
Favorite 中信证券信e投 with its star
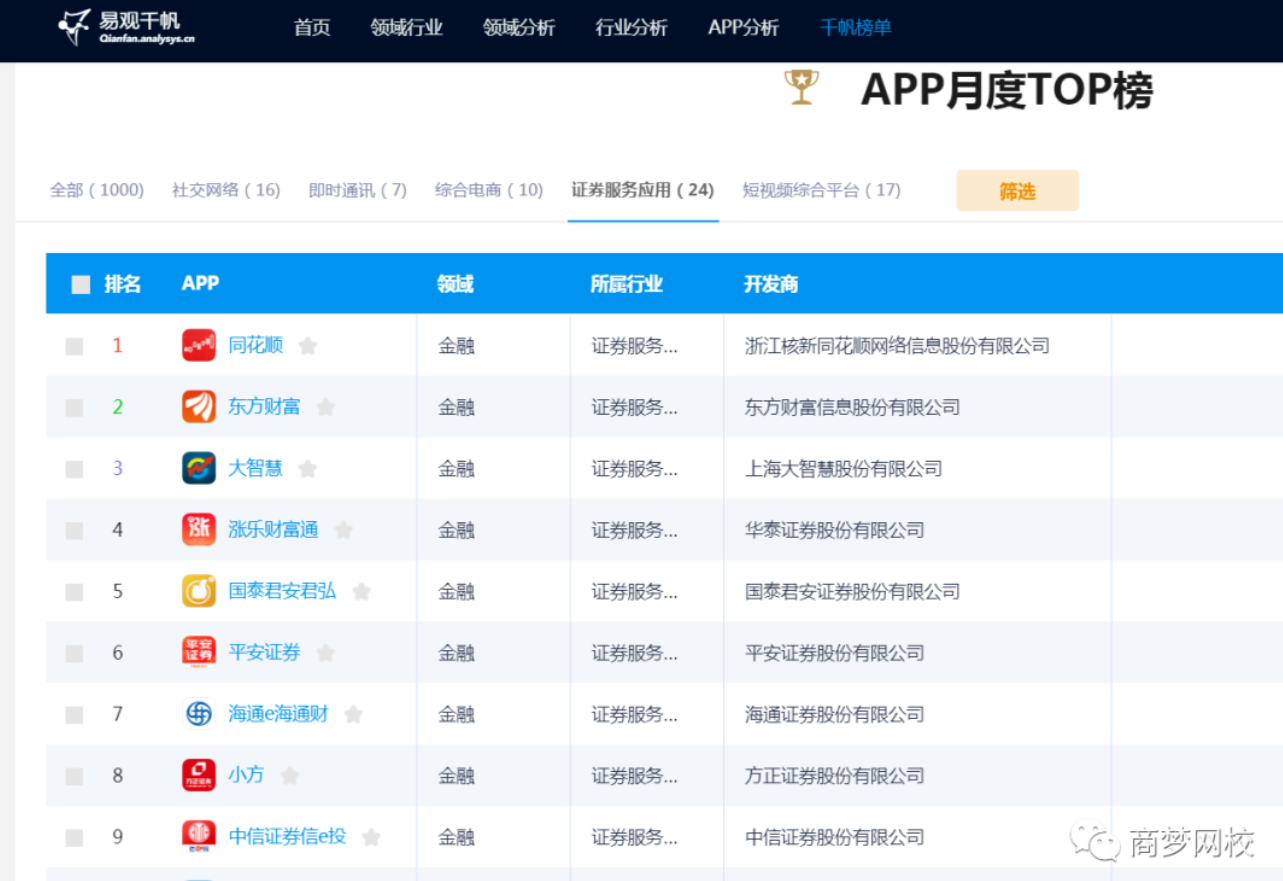(371, 837)
